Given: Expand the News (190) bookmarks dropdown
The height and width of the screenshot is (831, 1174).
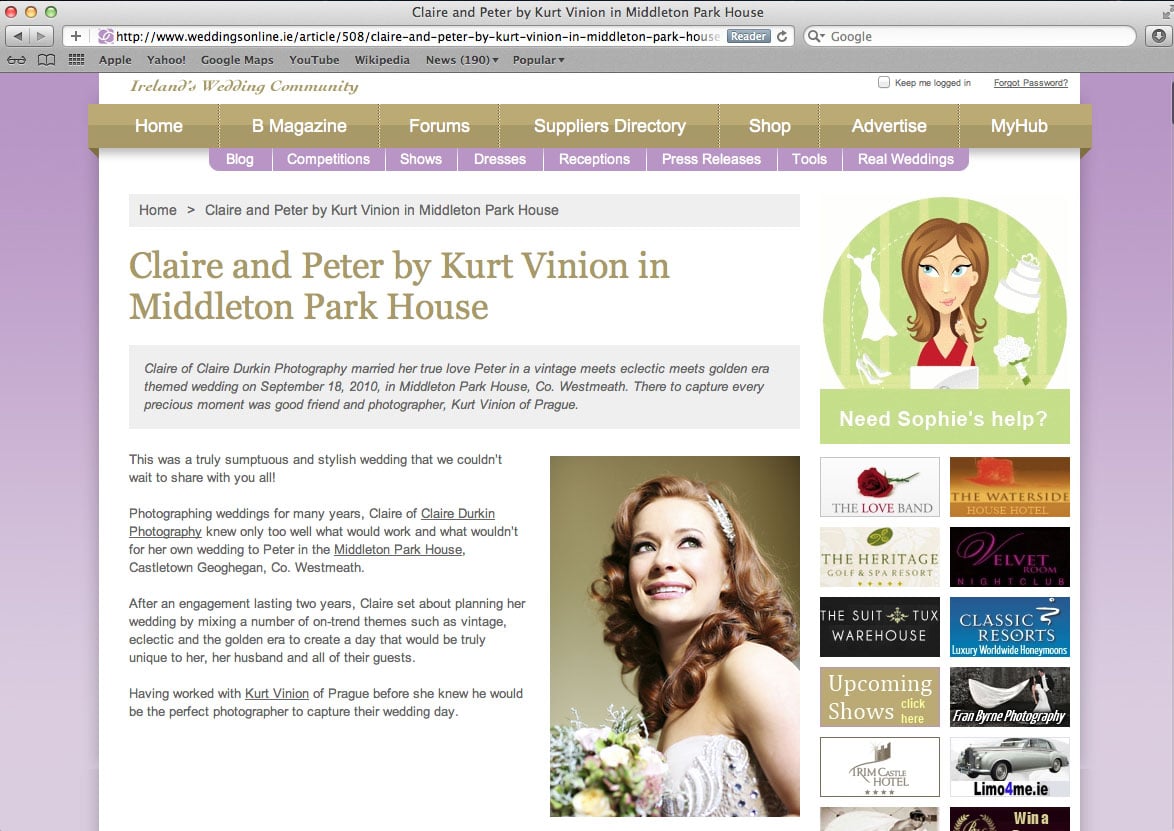Looking at the screenshot, I should click(461, 60).
